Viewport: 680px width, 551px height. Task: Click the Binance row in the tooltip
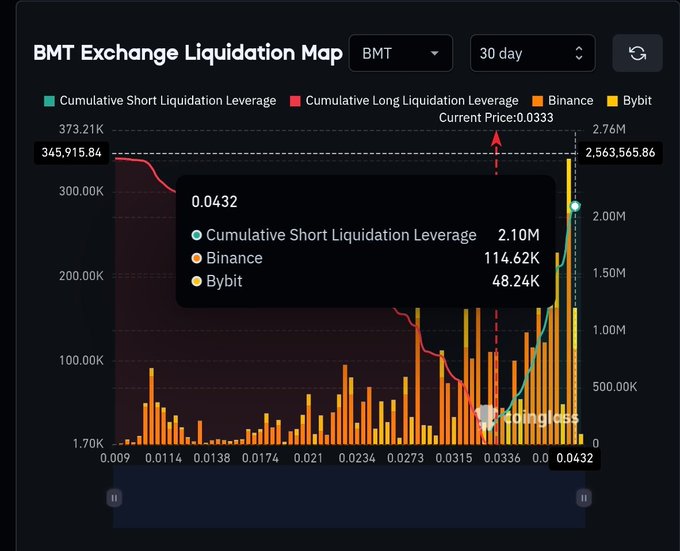point(366,258)
